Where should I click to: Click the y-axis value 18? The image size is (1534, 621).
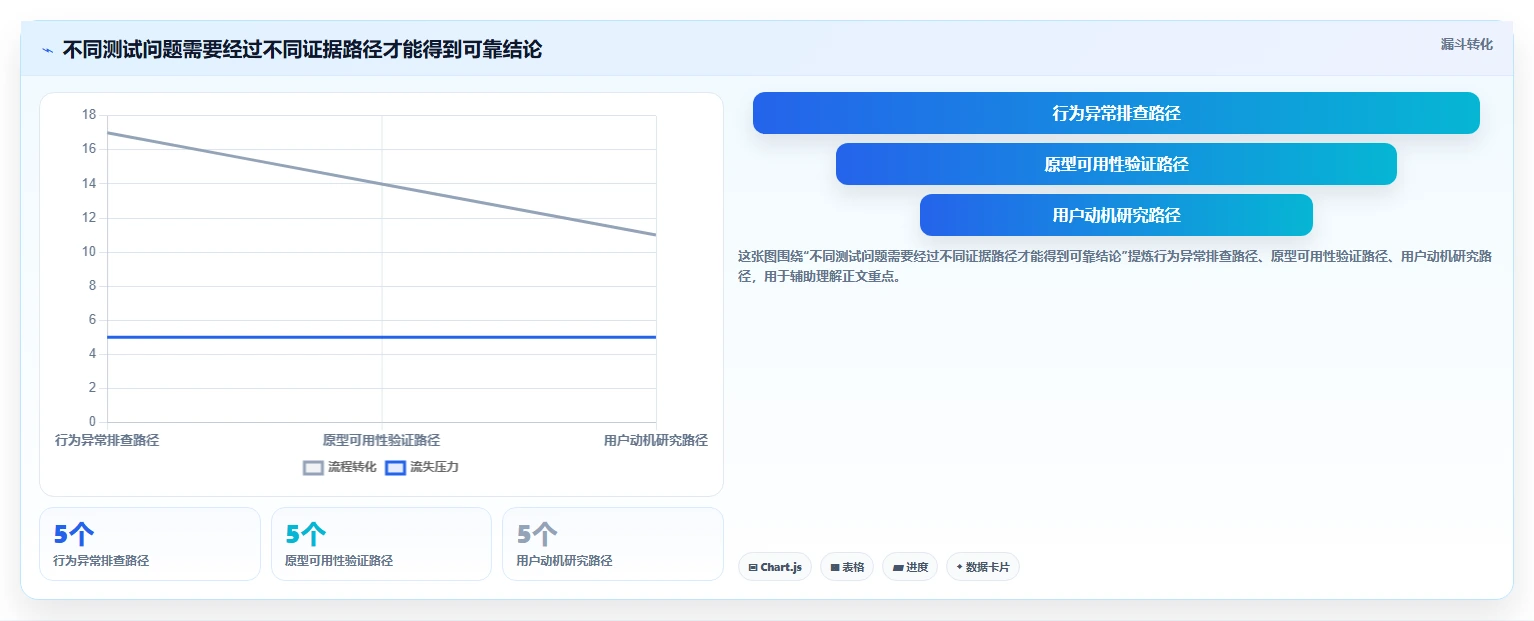89,115
